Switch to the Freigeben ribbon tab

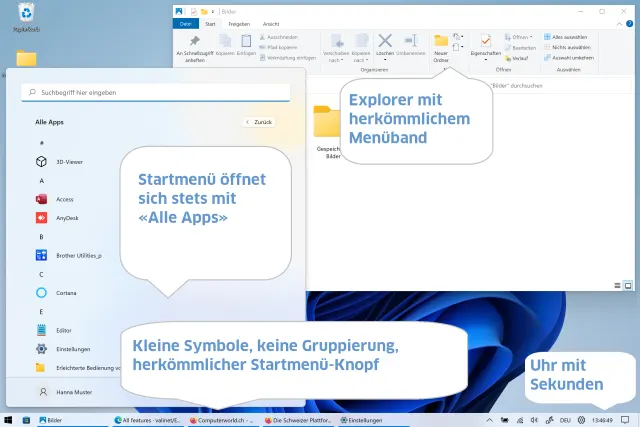[239, 24]
